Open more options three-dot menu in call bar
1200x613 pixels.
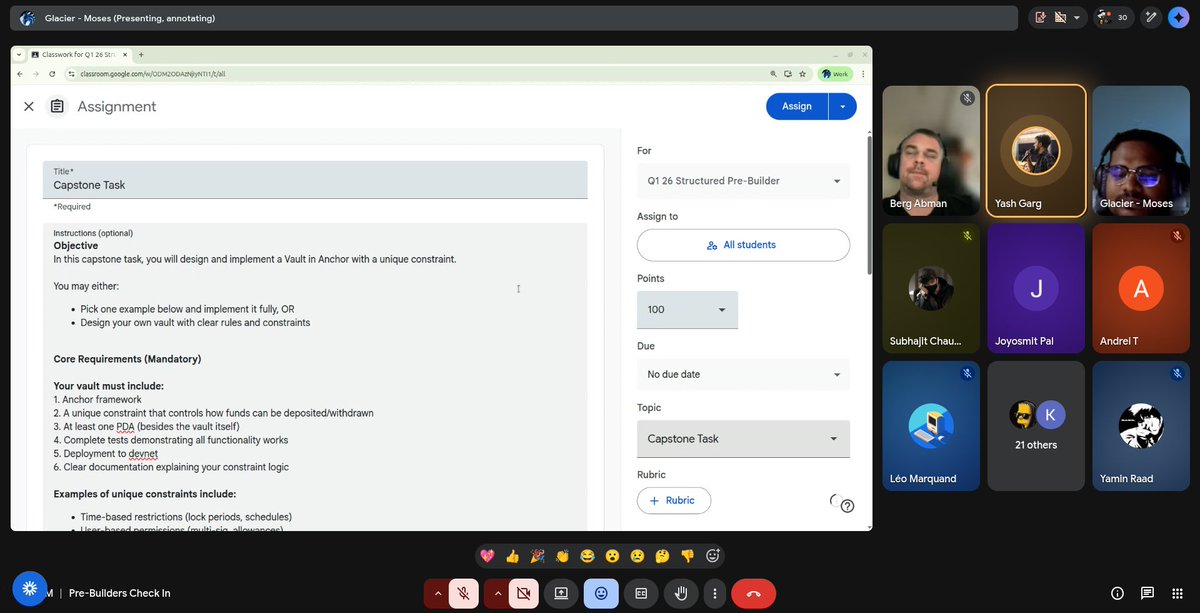click(x=714, y=593)
